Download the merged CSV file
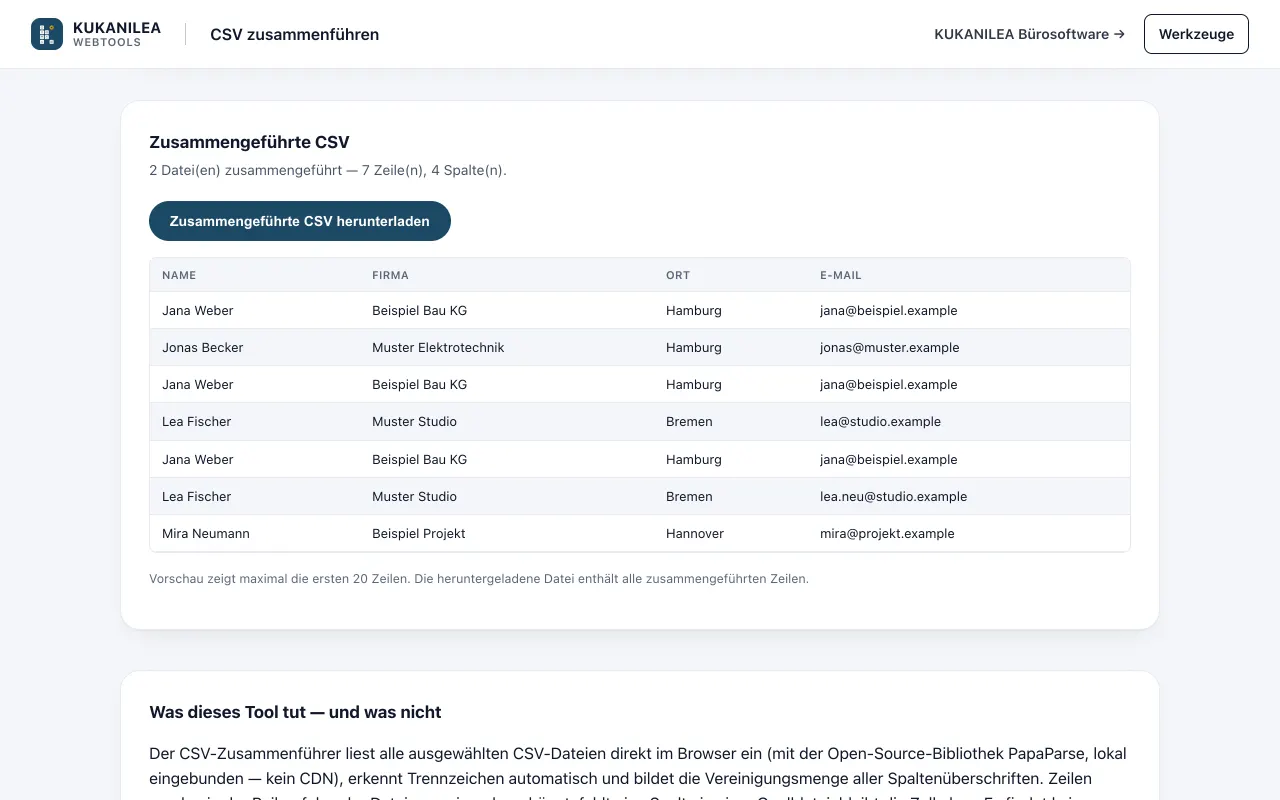Viewport: 1280px width, 800px height. tap(300, 221)
